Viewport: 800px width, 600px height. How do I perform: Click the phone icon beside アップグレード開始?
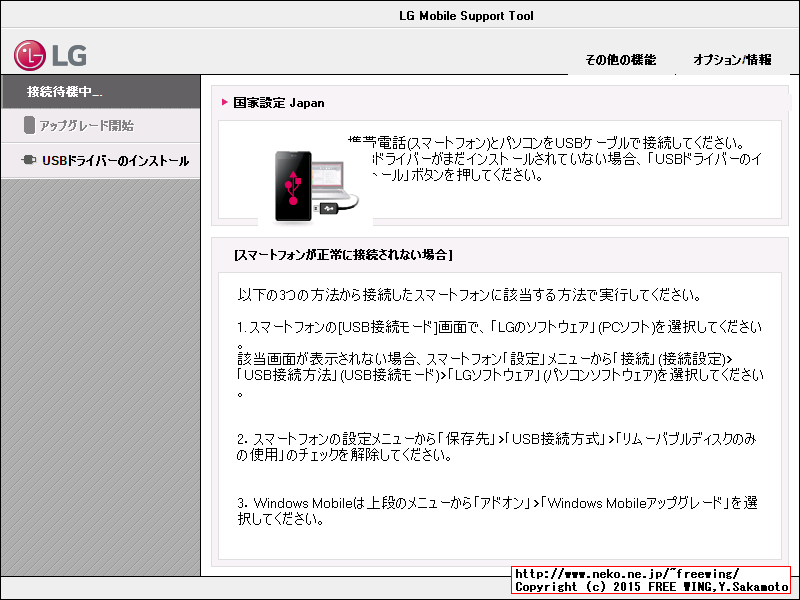29,125
